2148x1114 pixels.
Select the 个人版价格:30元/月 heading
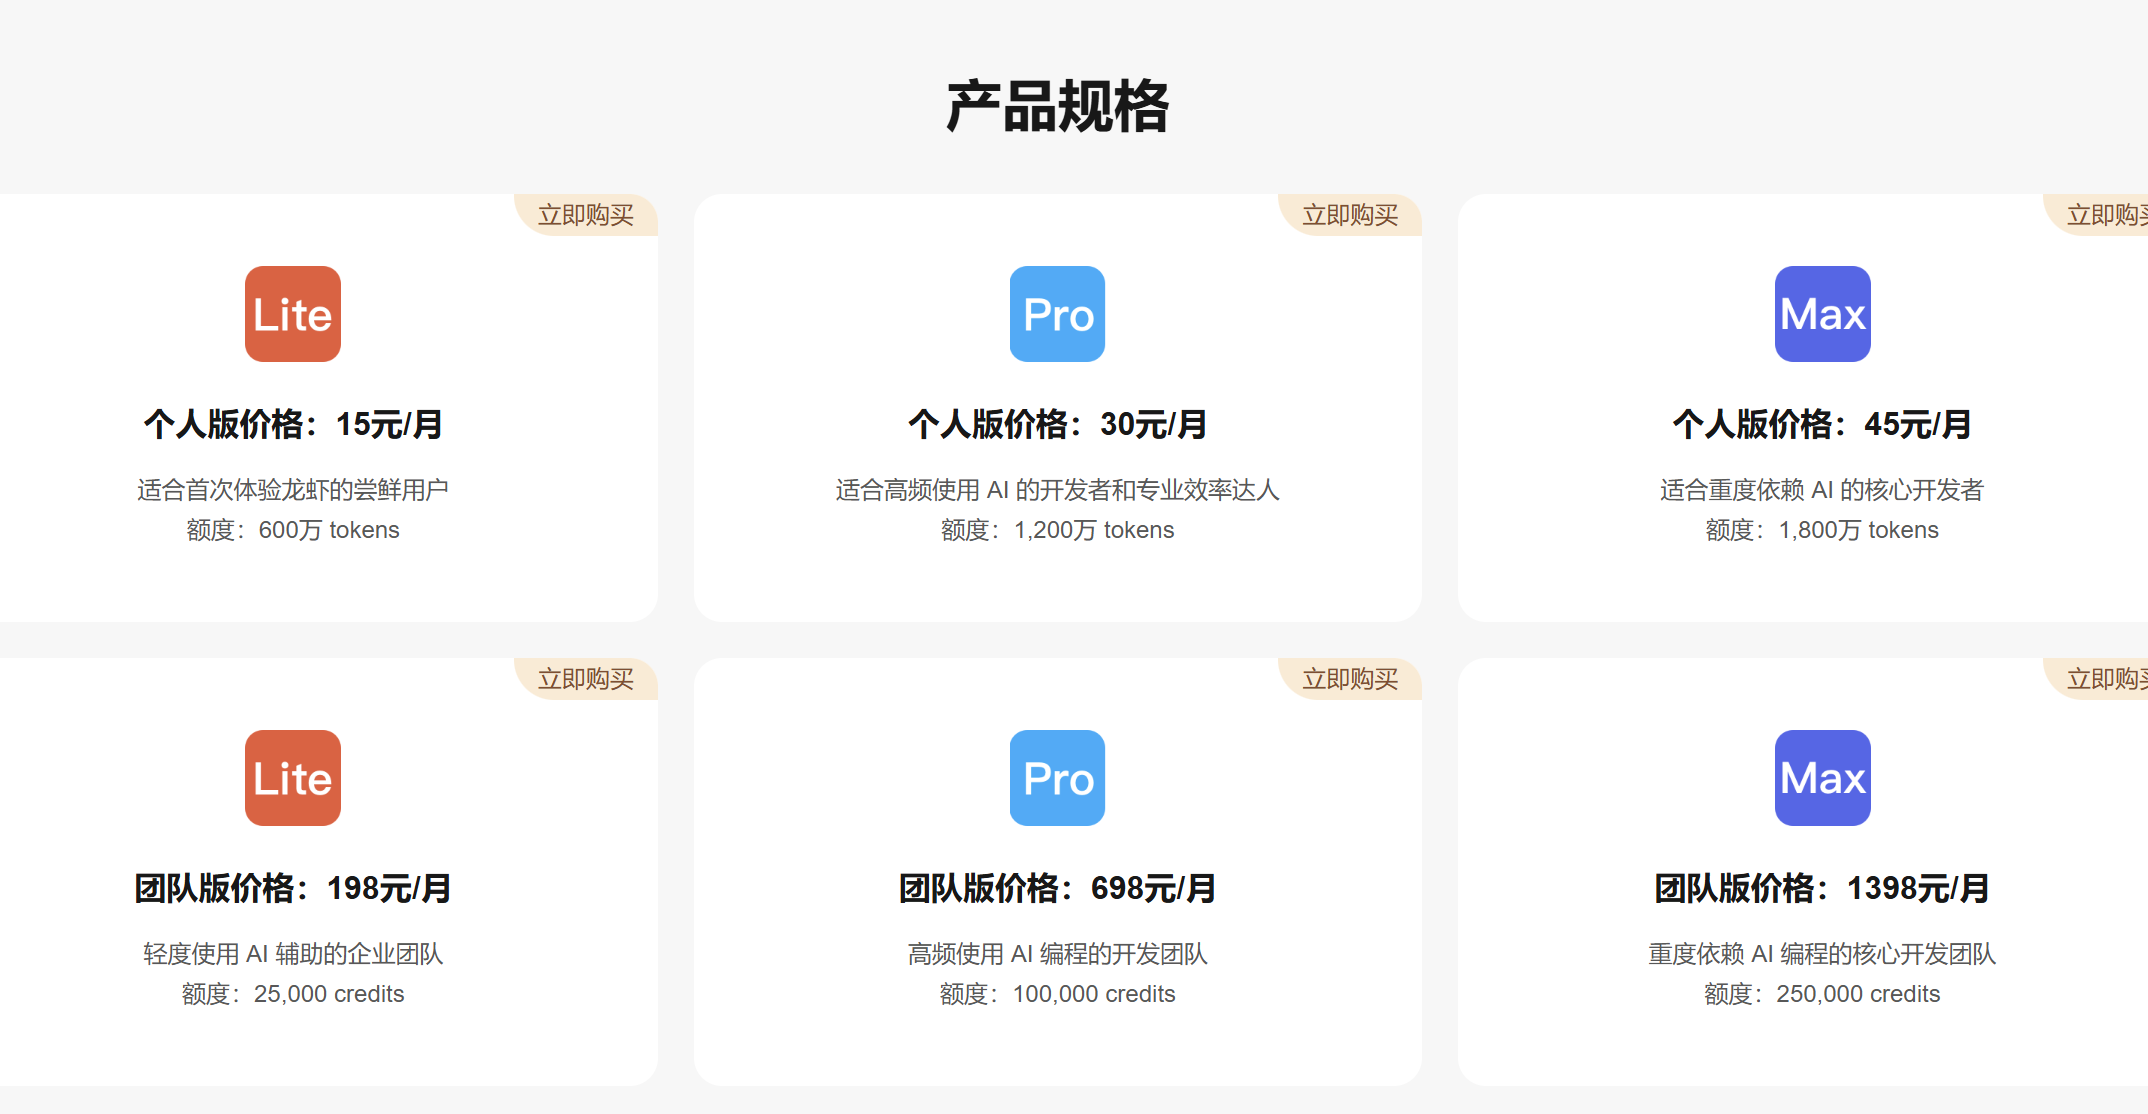pos(1057,424)
